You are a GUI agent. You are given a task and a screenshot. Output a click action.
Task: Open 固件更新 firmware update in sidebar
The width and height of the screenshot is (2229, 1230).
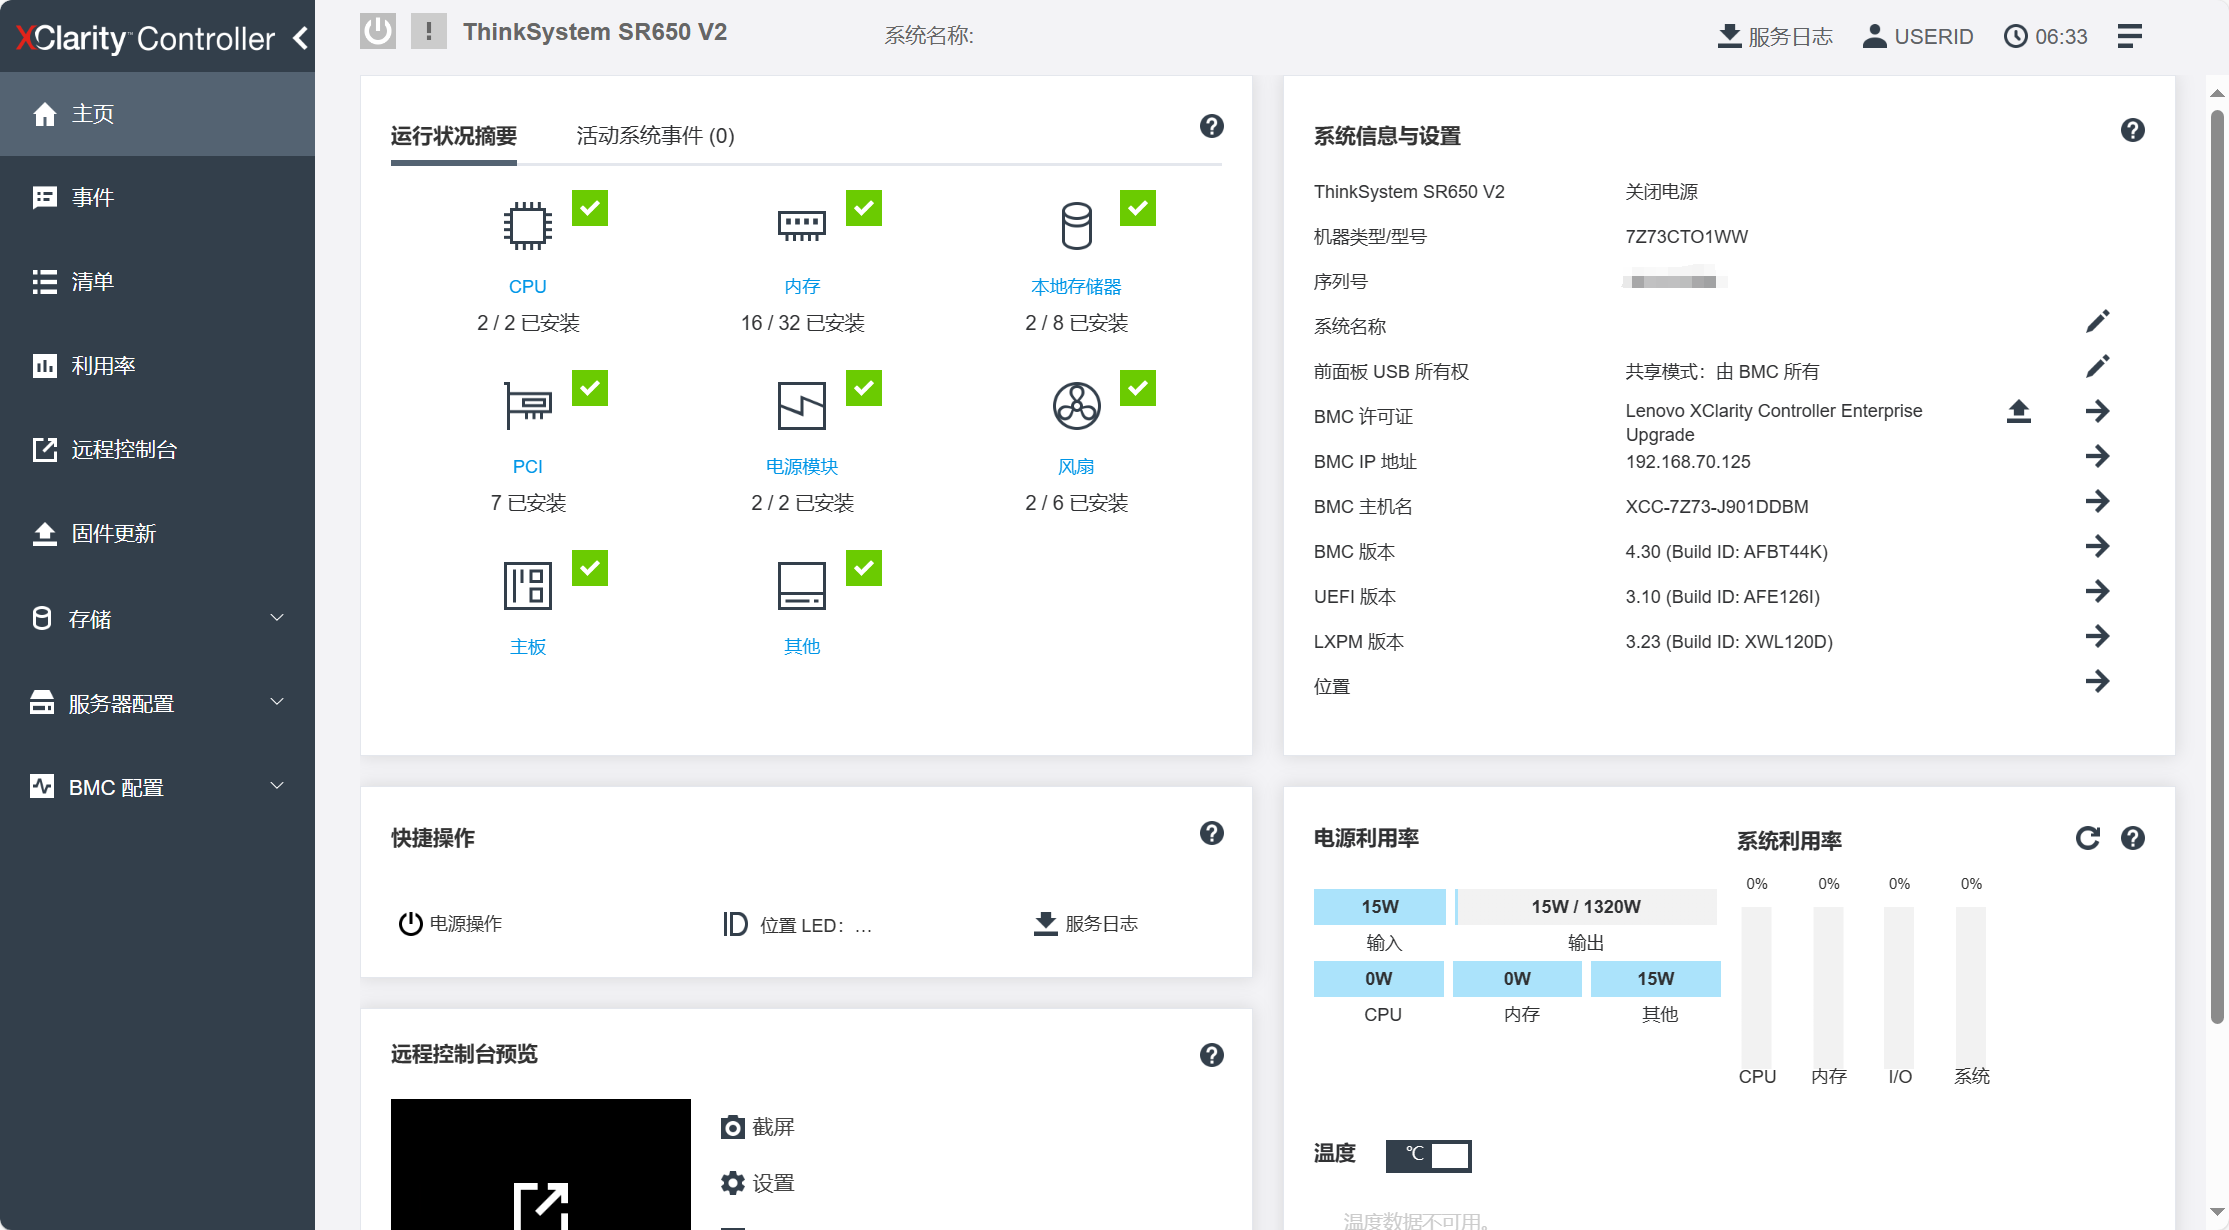157,533
